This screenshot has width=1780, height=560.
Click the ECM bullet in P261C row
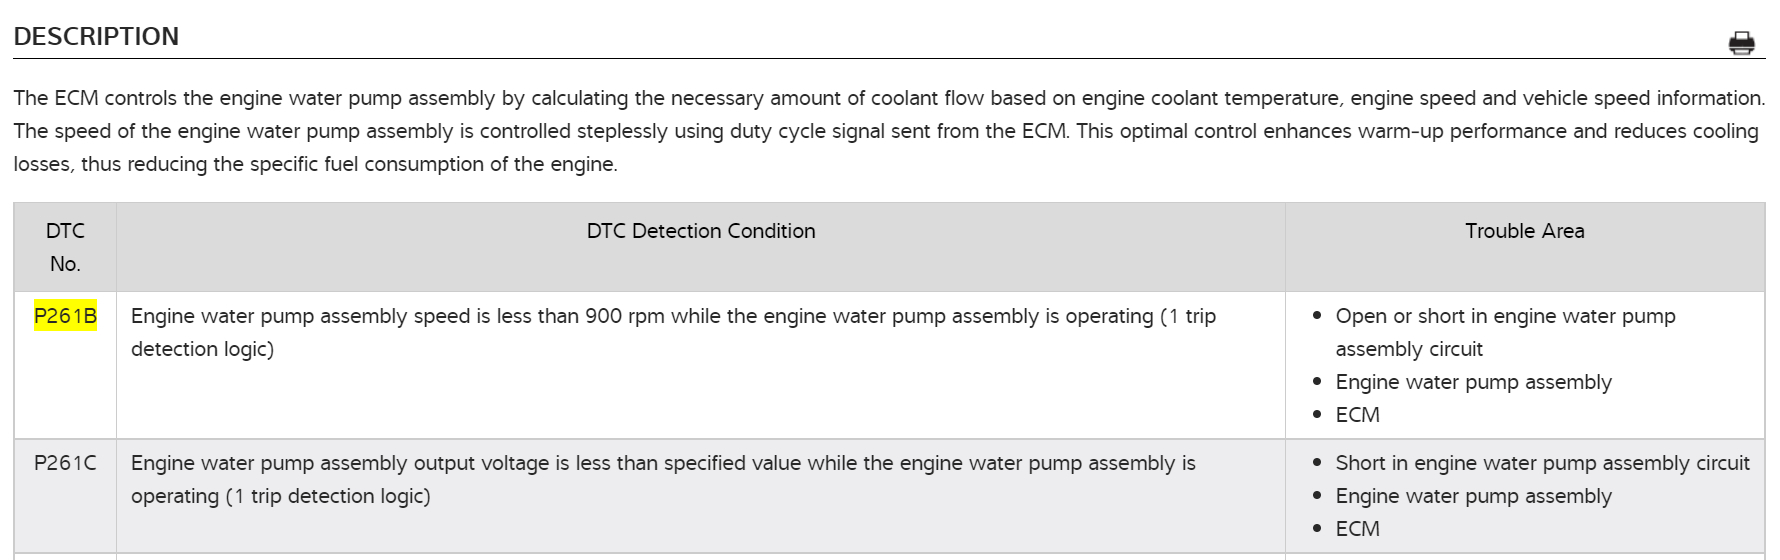1357,529
